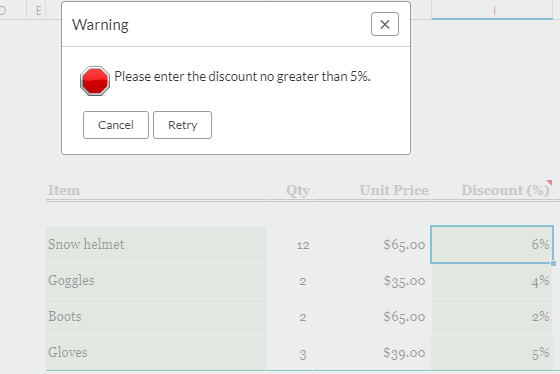Select column I header
This screenshot has height=374, width=560.
pyautogui.click(x=492, y=10)
